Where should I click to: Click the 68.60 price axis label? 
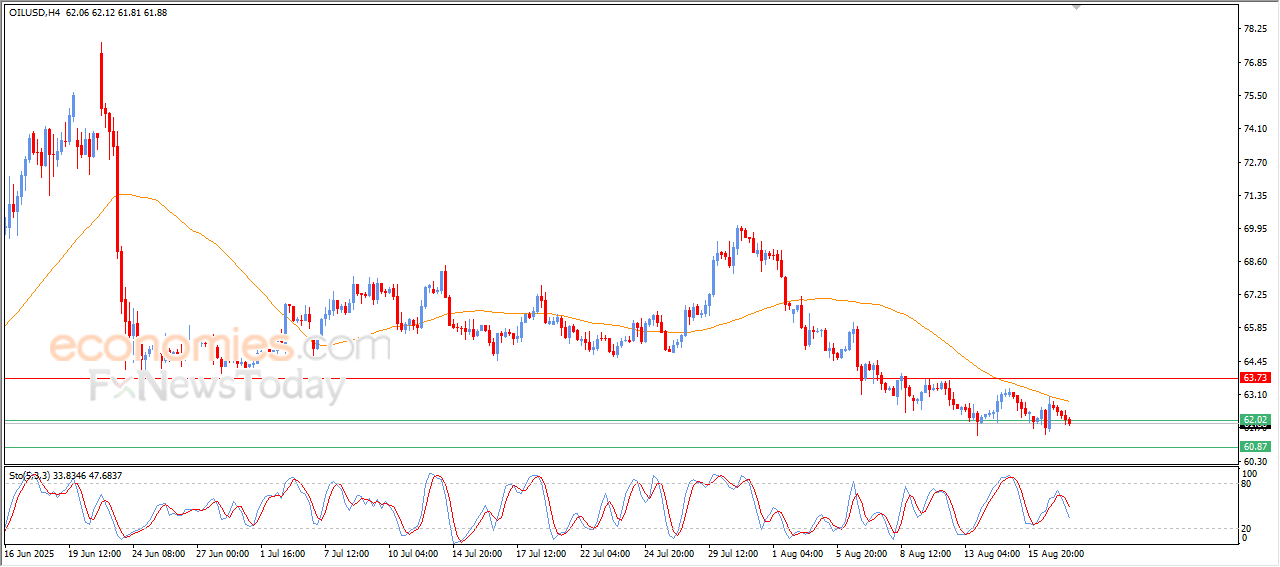[1257, 261]
